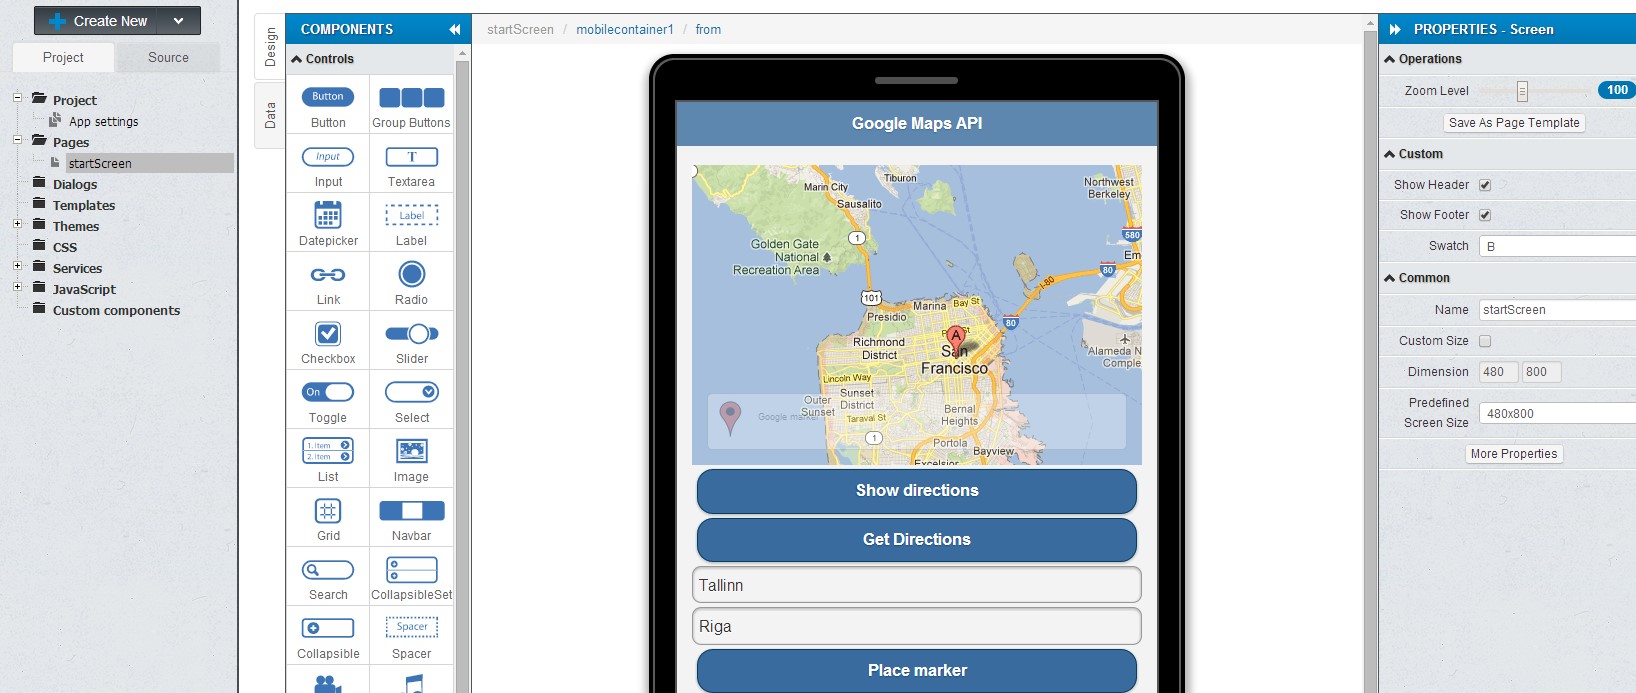
Task: Click the More Properties button
Action: coord(1514,454)
